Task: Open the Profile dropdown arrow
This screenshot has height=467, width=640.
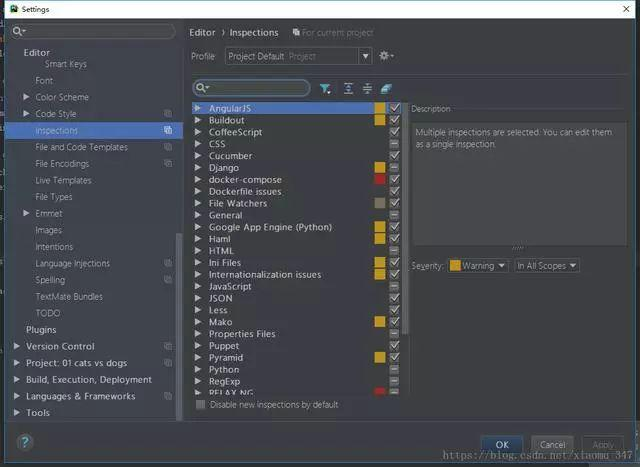Action: (x=365, y=56)
